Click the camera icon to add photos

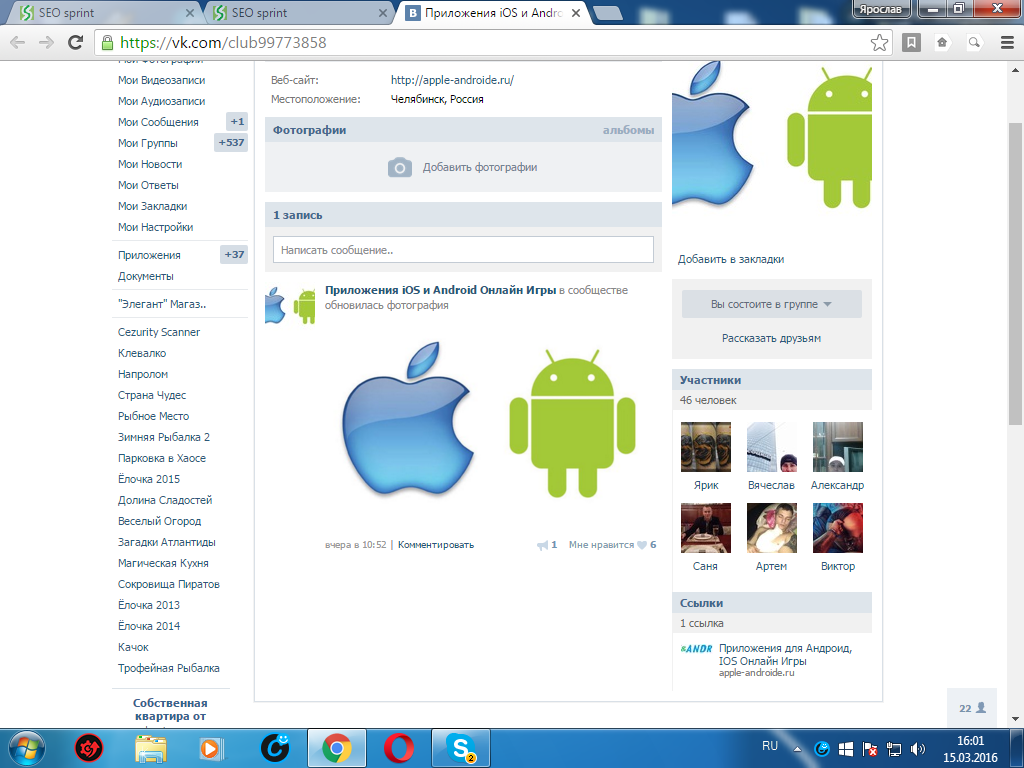(400, 167)
